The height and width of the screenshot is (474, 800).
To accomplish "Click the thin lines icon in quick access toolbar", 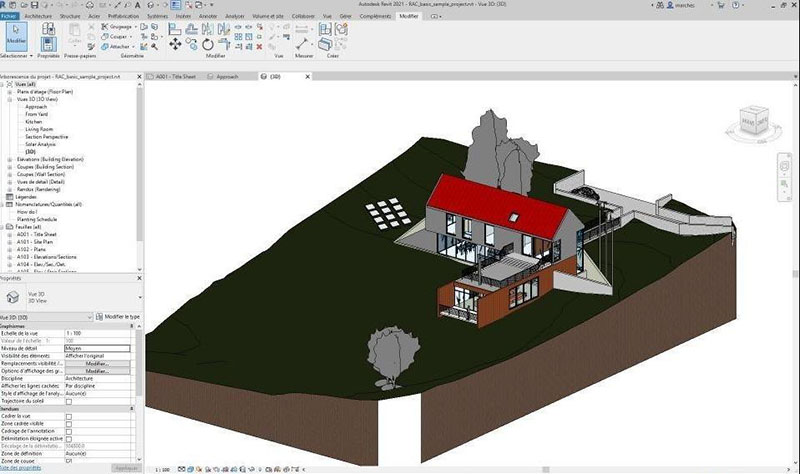I will pyautogui.click(x=176, y=5).
